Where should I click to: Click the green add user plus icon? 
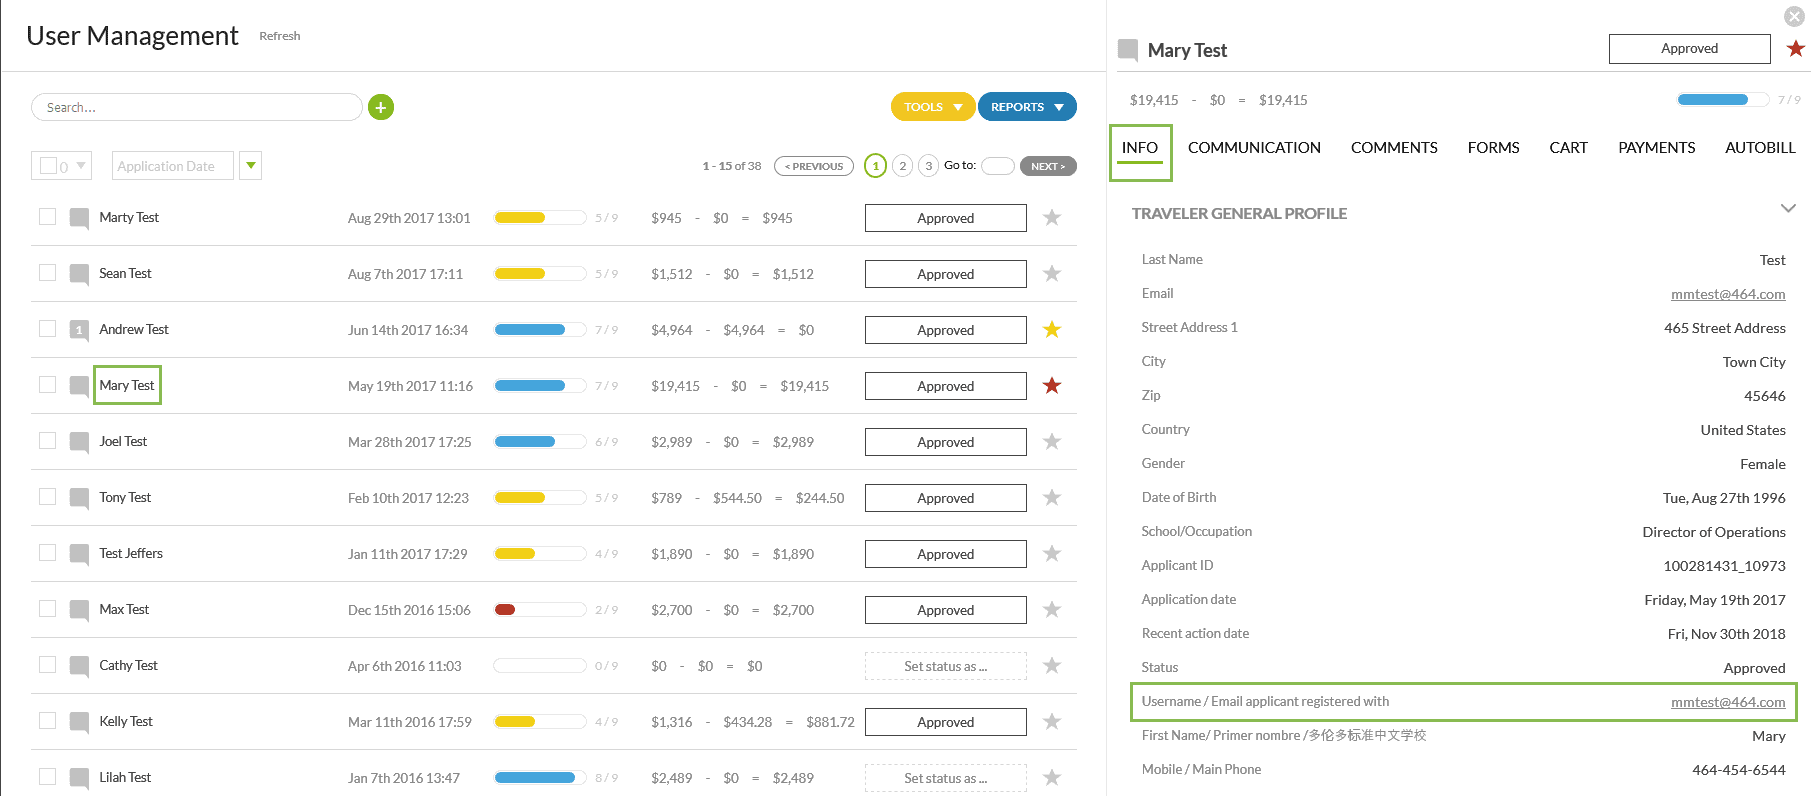pyautogui.click(x=381, y=107)
